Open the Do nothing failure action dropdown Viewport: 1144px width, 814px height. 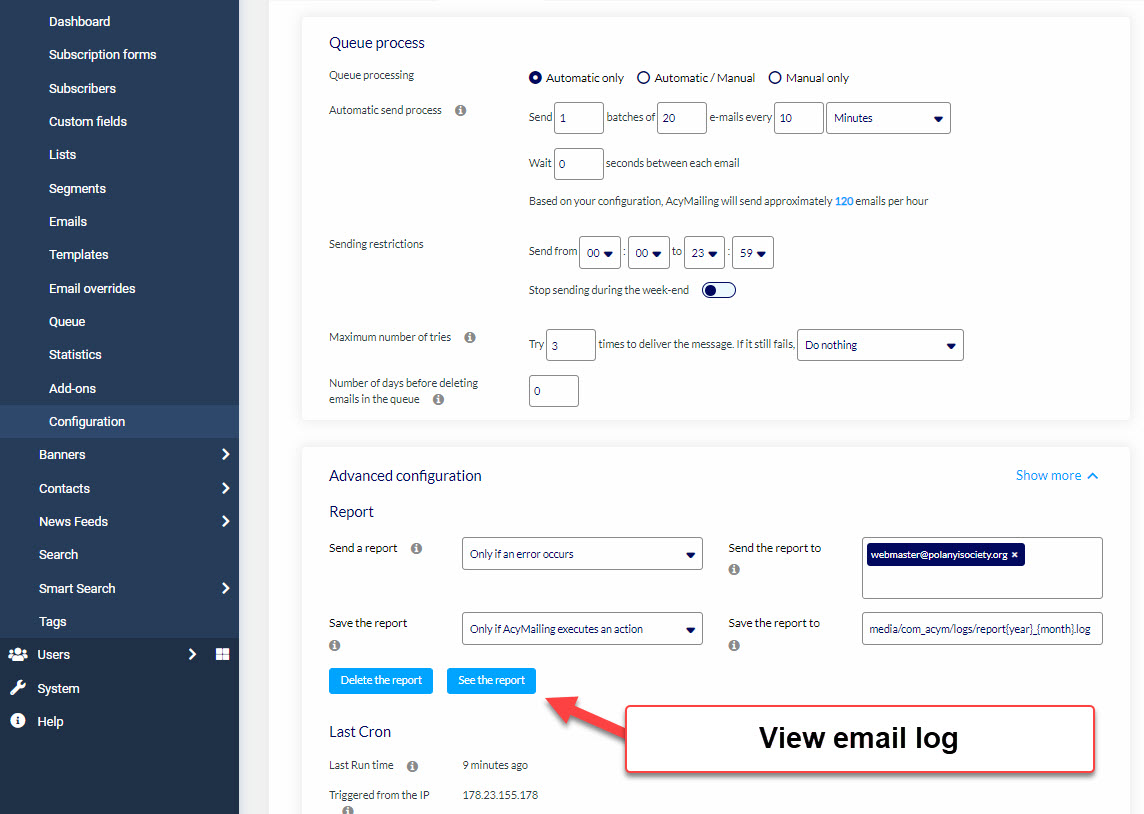[x=880, y=345]
